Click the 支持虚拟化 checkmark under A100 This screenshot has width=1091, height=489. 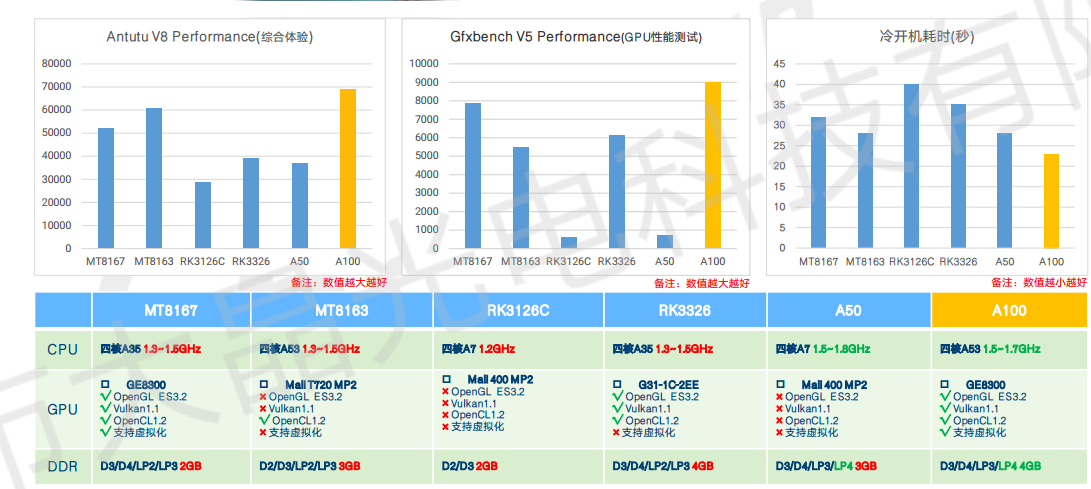(x=945, y=432)
